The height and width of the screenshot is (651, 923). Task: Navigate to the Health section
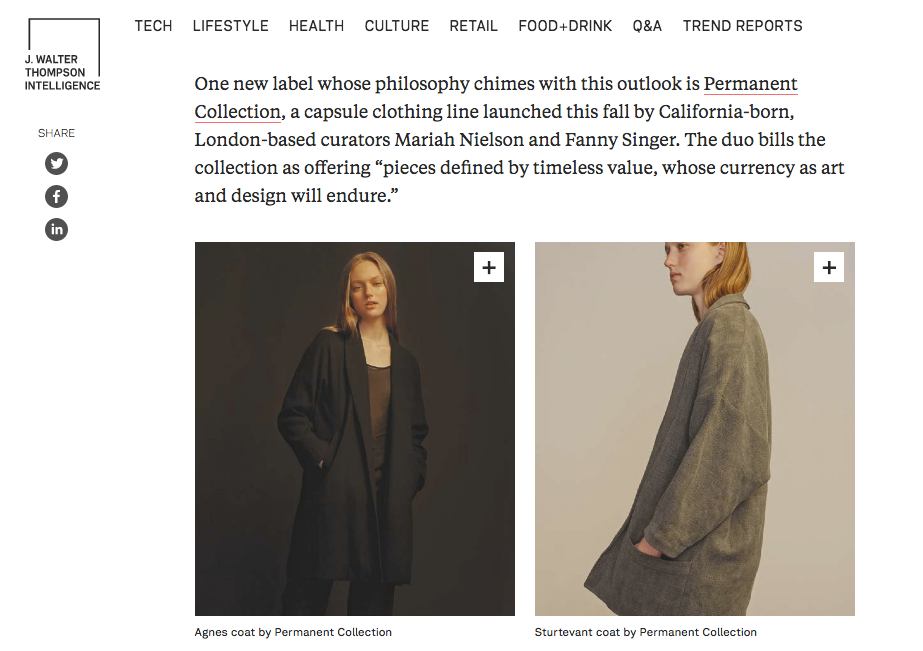pyautogui.click(x=316, y=26)
